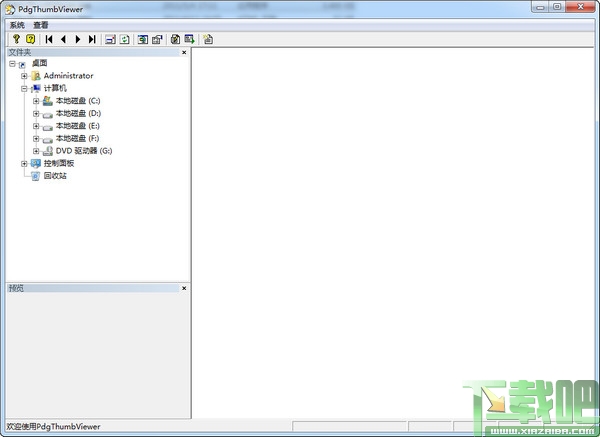The image size is (600, 437).
Task: Go to the next page arrow
Action: click(x=78, y=39)
